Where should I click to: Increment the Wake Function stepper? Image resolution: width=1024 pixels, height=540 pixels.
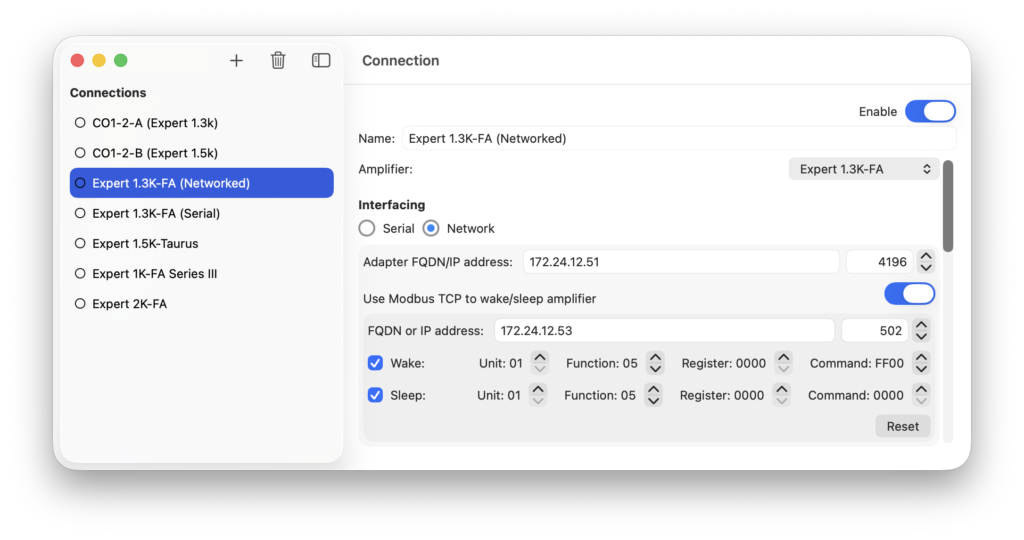[x=655, y=357]
